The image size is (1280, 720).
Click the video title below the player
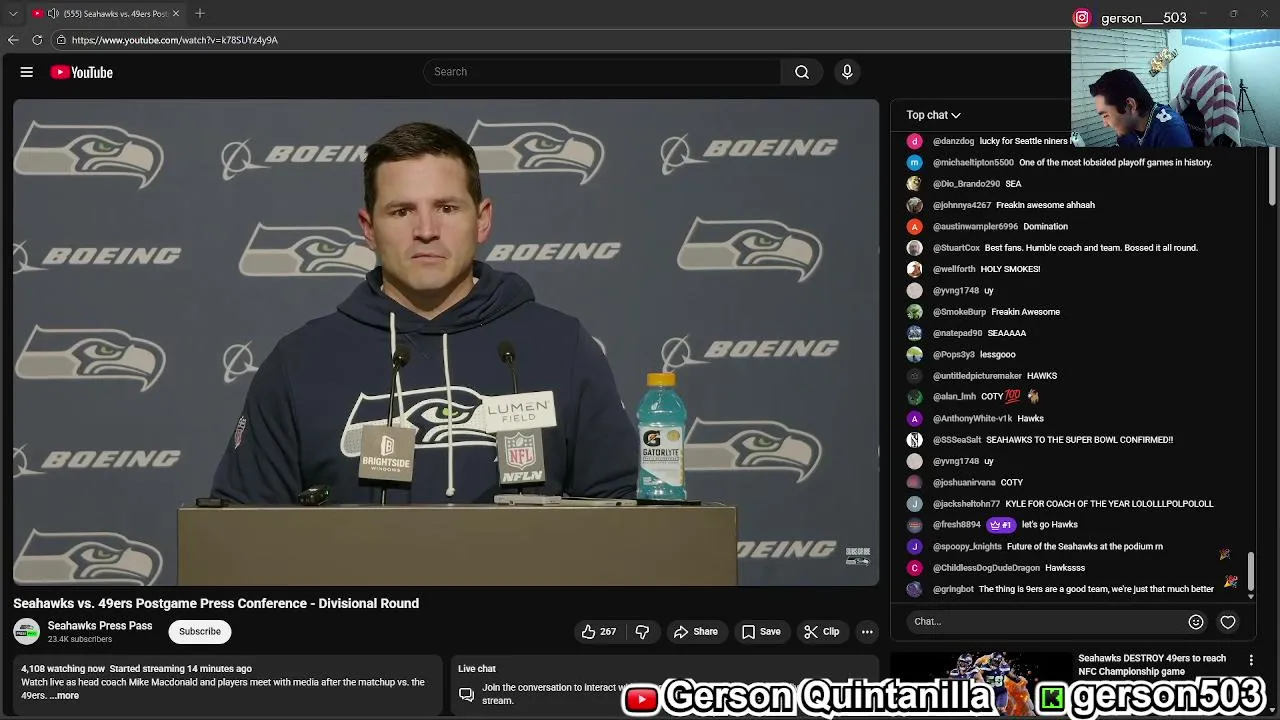[216, 604]
